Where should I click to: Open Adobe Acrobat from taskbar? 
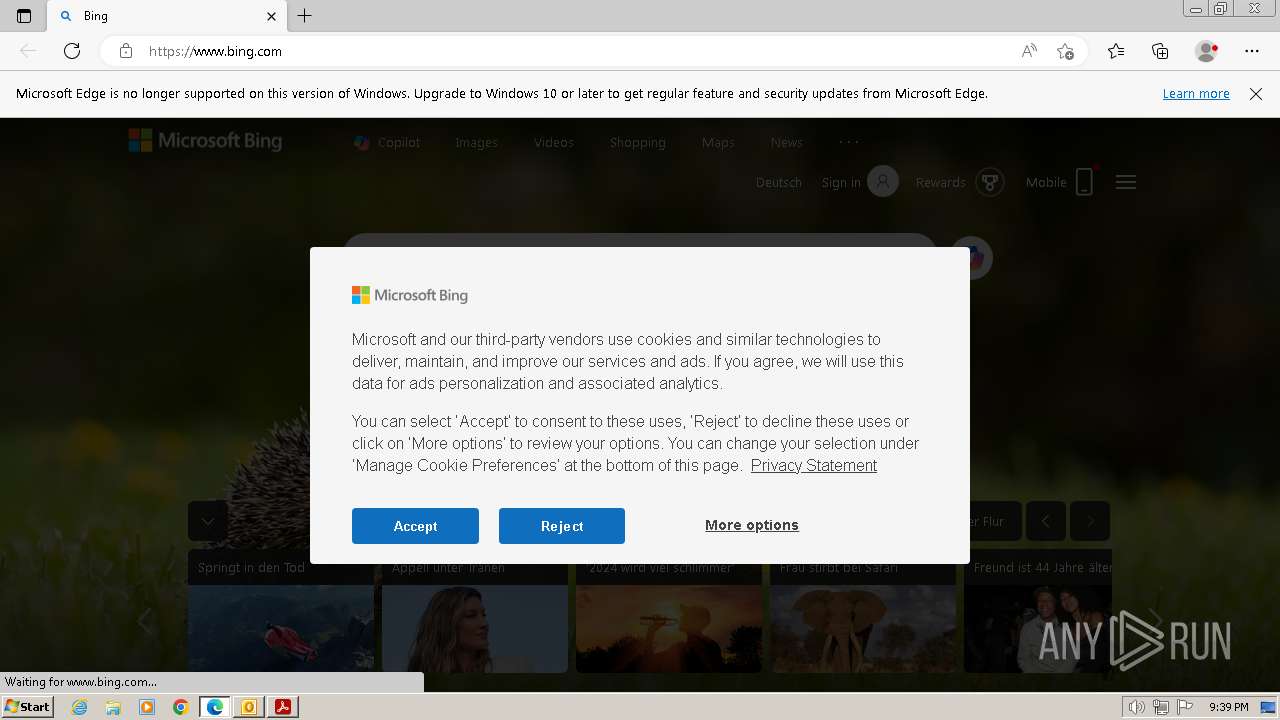tap(283, 707)
